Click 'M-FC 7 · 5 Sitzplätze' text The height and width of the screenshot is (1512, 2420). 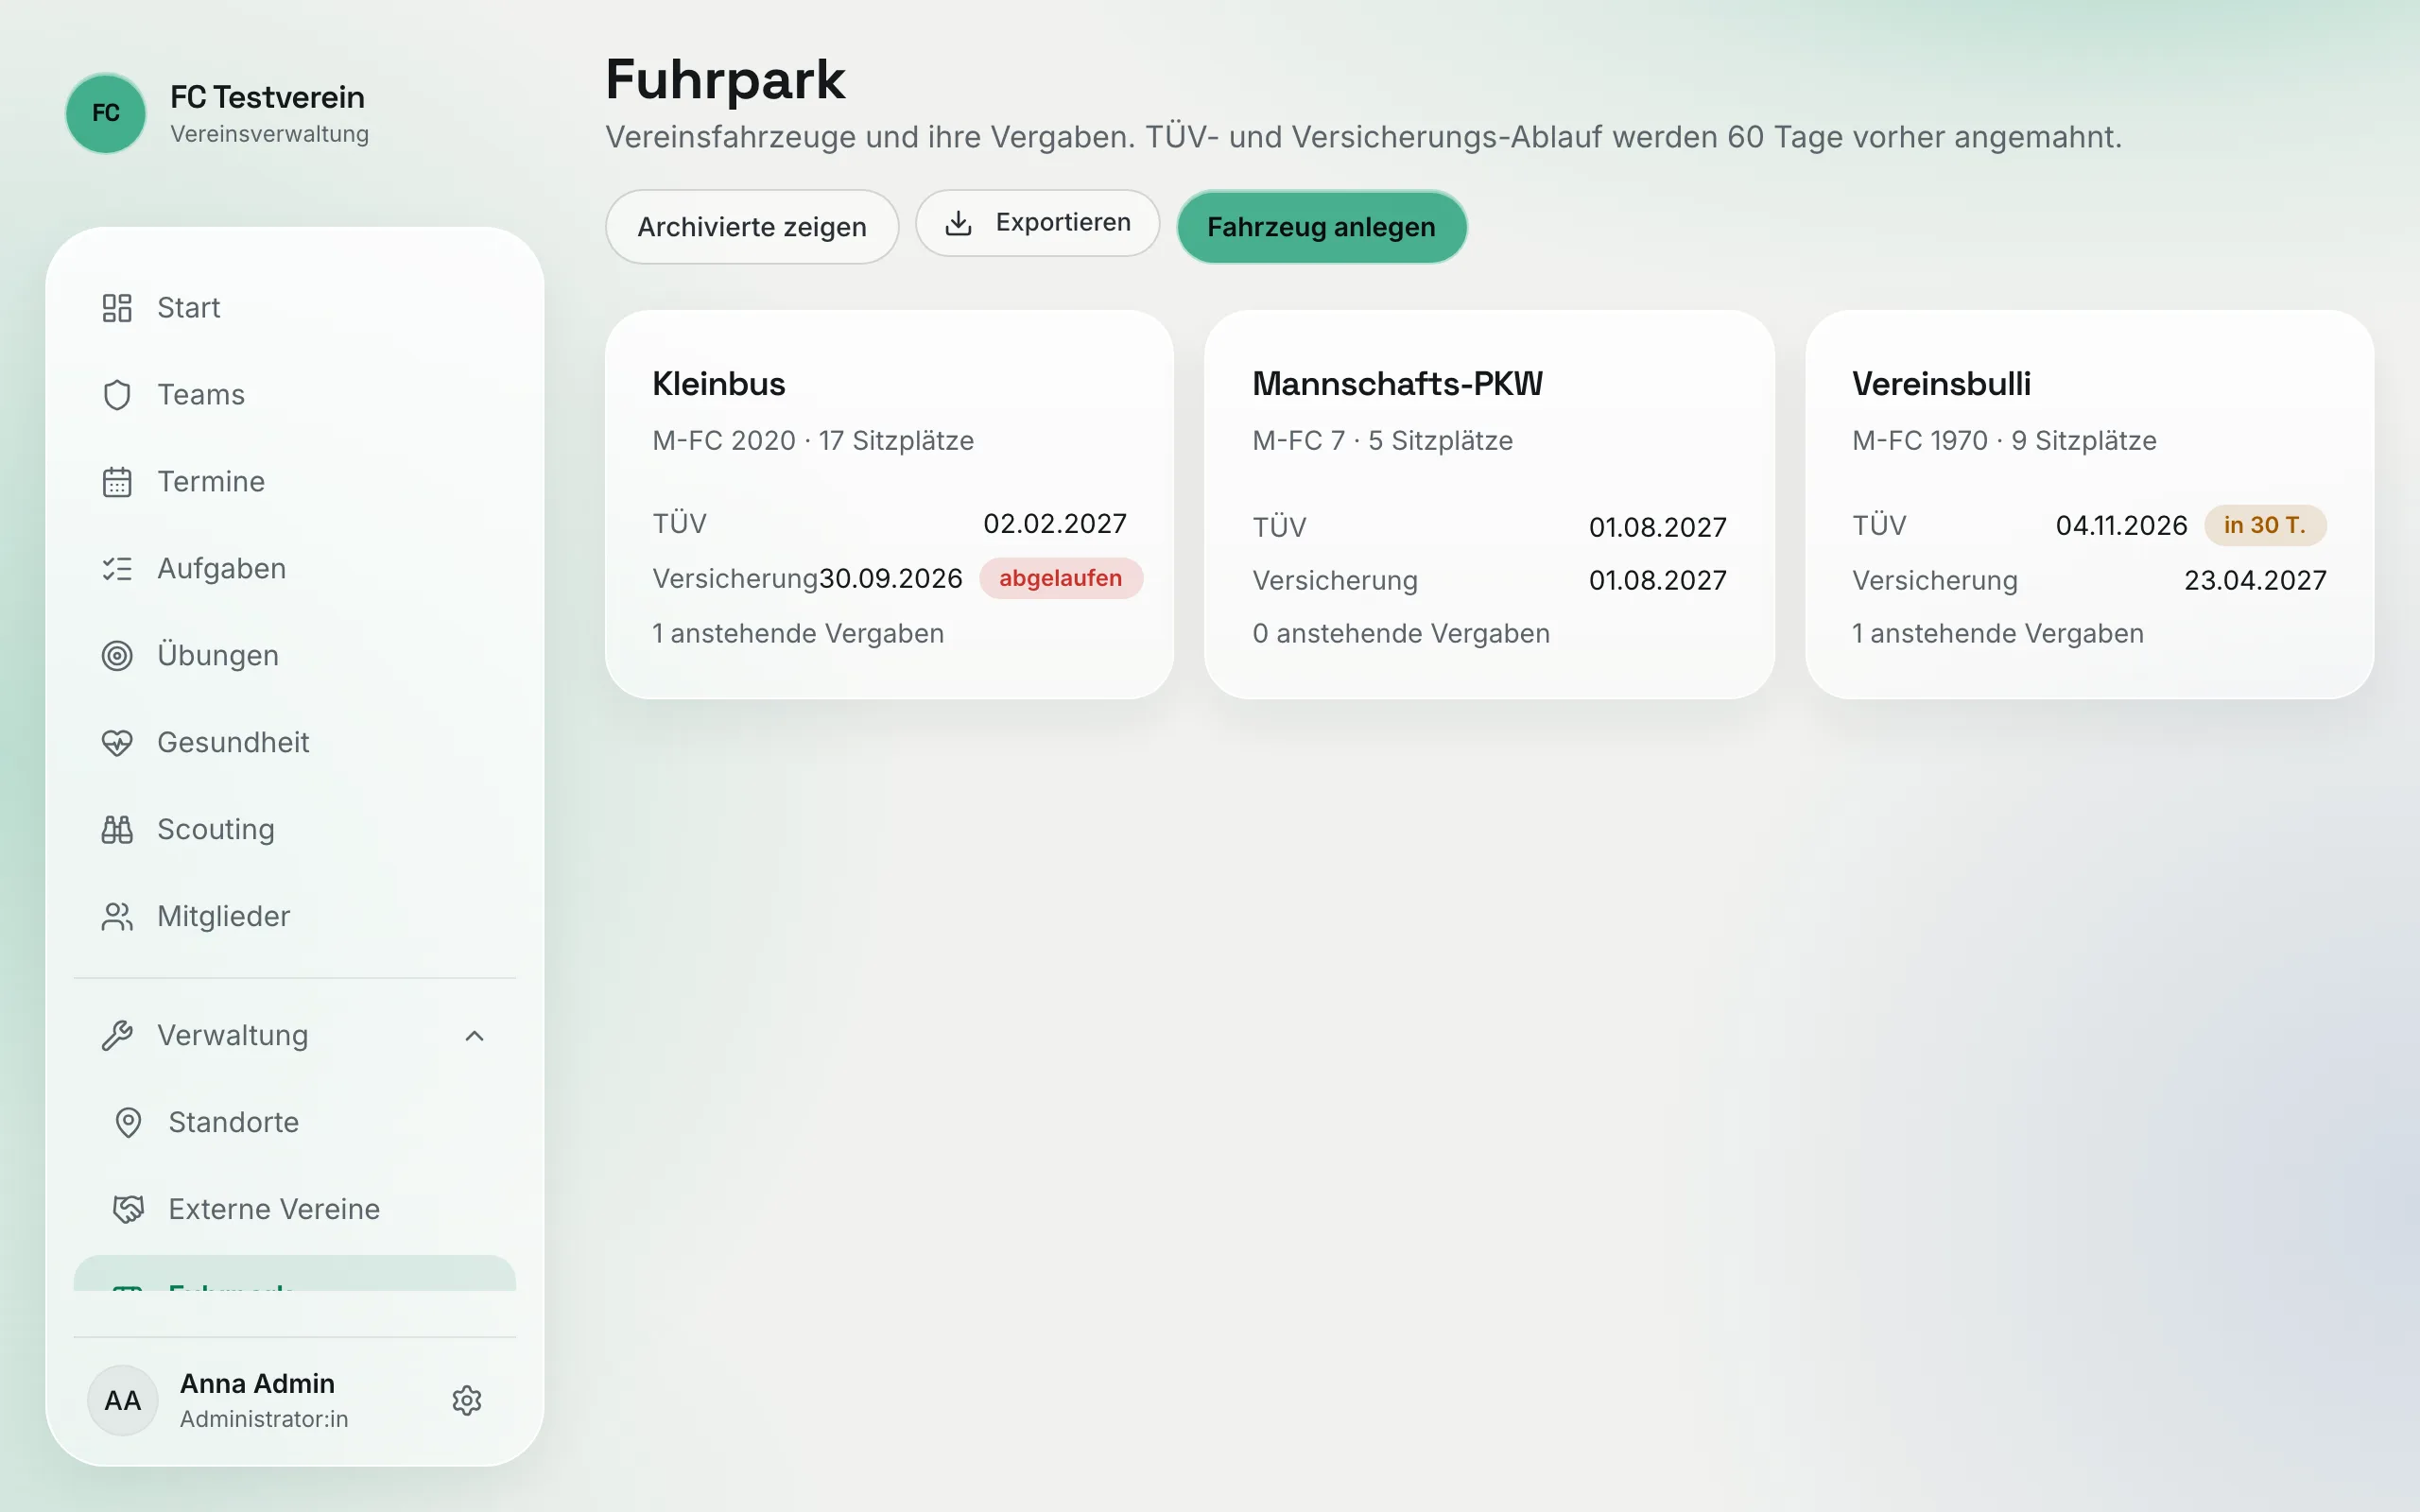click(x=1382, y=441)
